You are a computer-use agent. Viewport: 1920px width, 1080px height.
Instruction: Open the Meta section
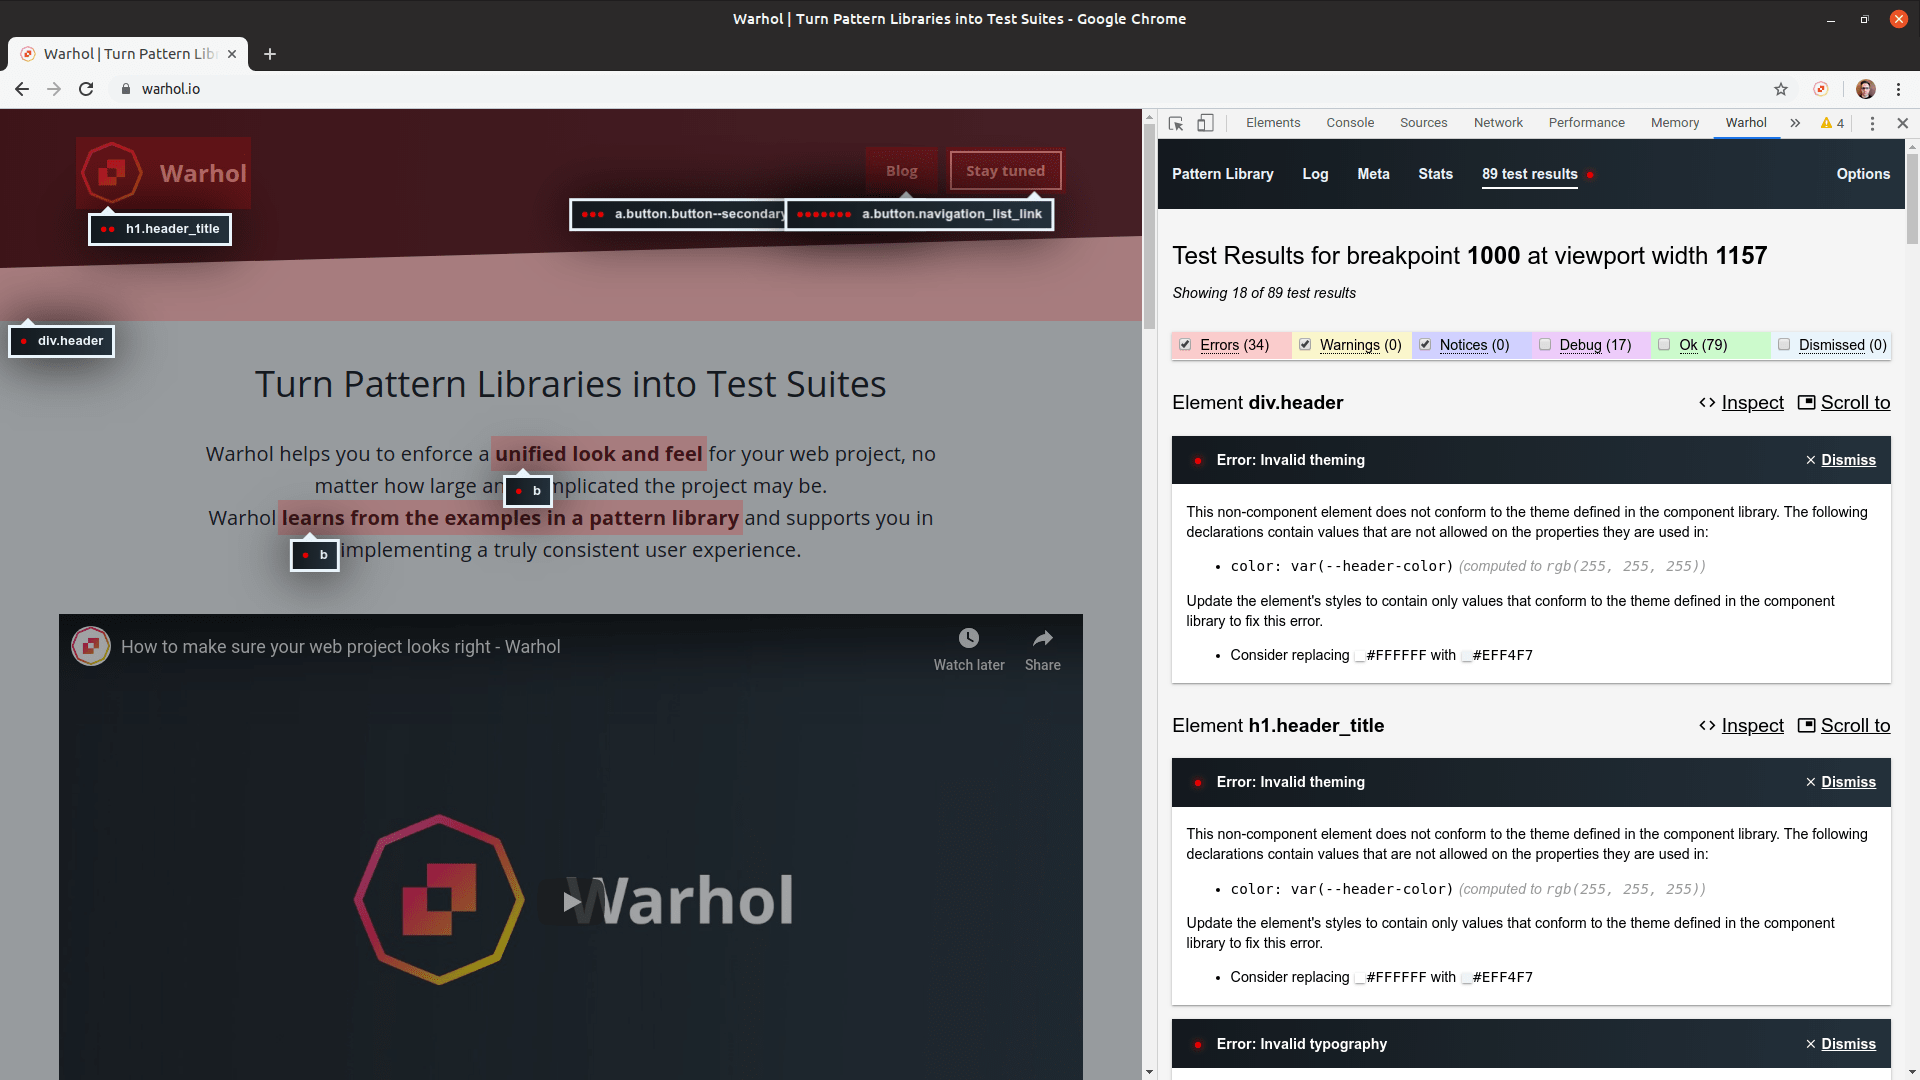click(x=1373, y=174)
